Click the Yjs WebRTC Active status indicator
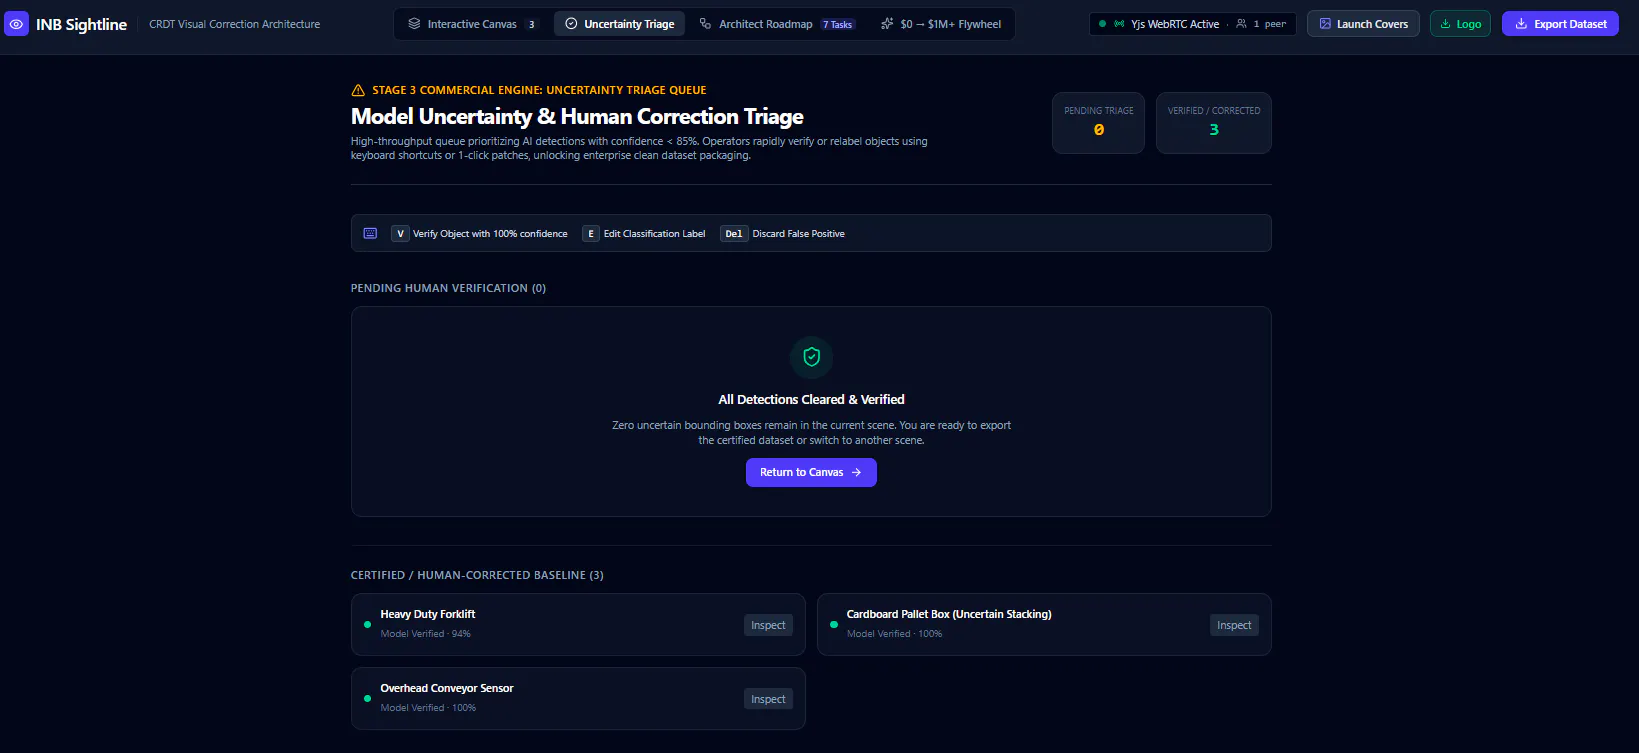This screenshot has width=1639, height=753. (x=1160, y=24)
